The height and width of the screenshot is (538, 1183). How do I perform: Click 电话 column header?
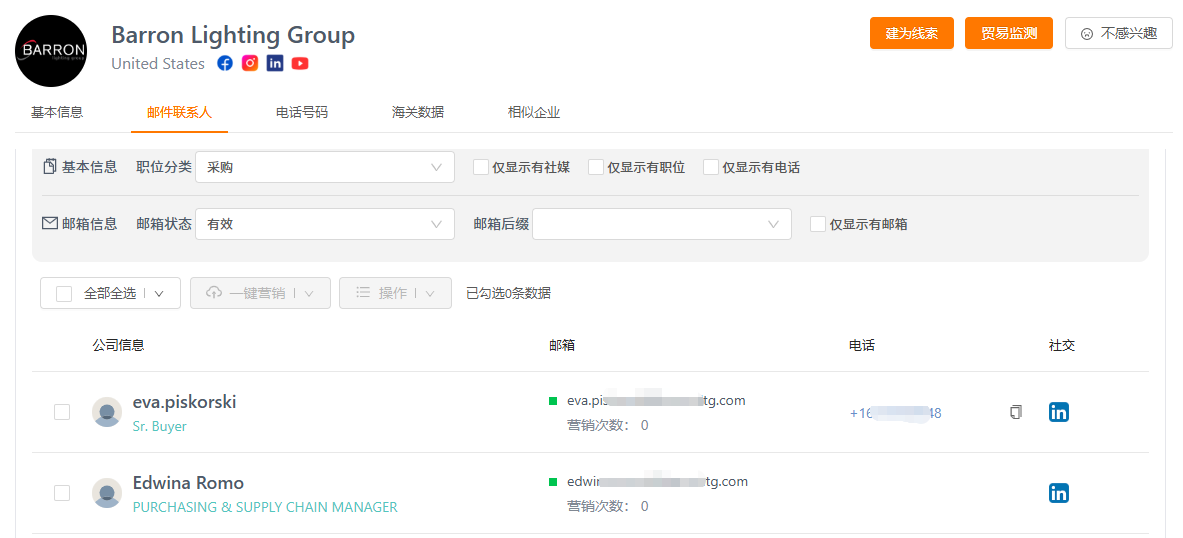coord(862,345)
